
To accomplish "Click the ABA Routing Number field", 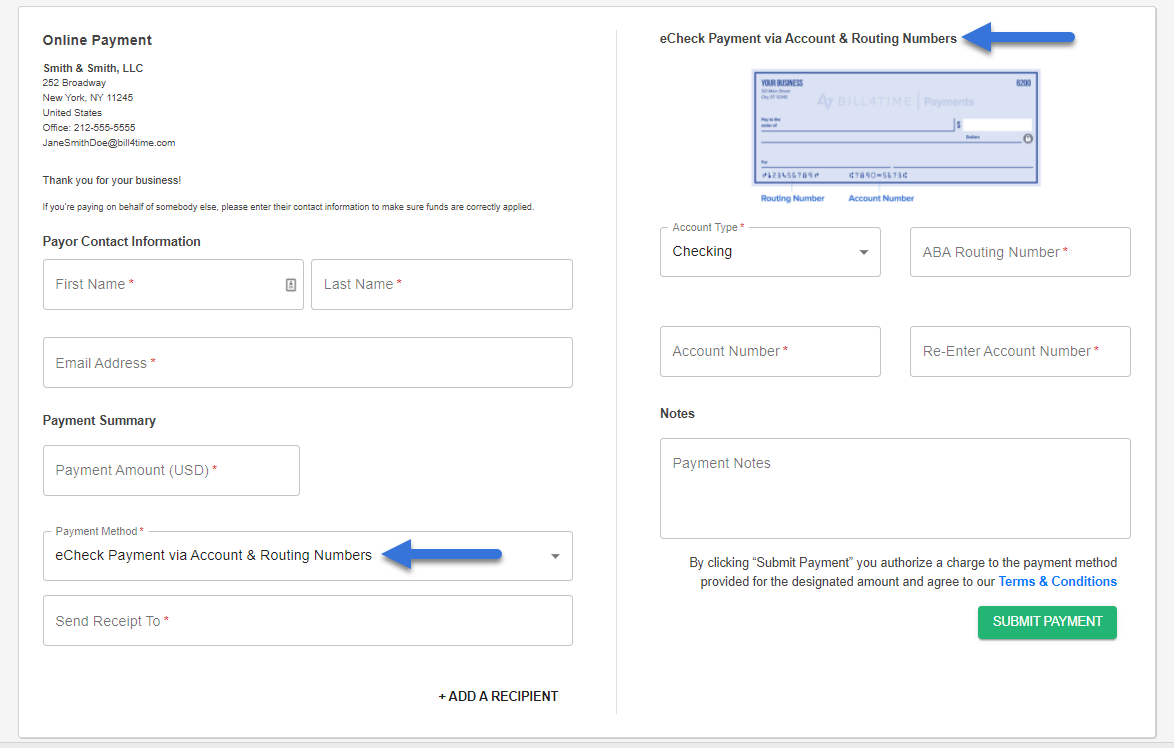I will pyautogui.click(x=1020, y=252).
